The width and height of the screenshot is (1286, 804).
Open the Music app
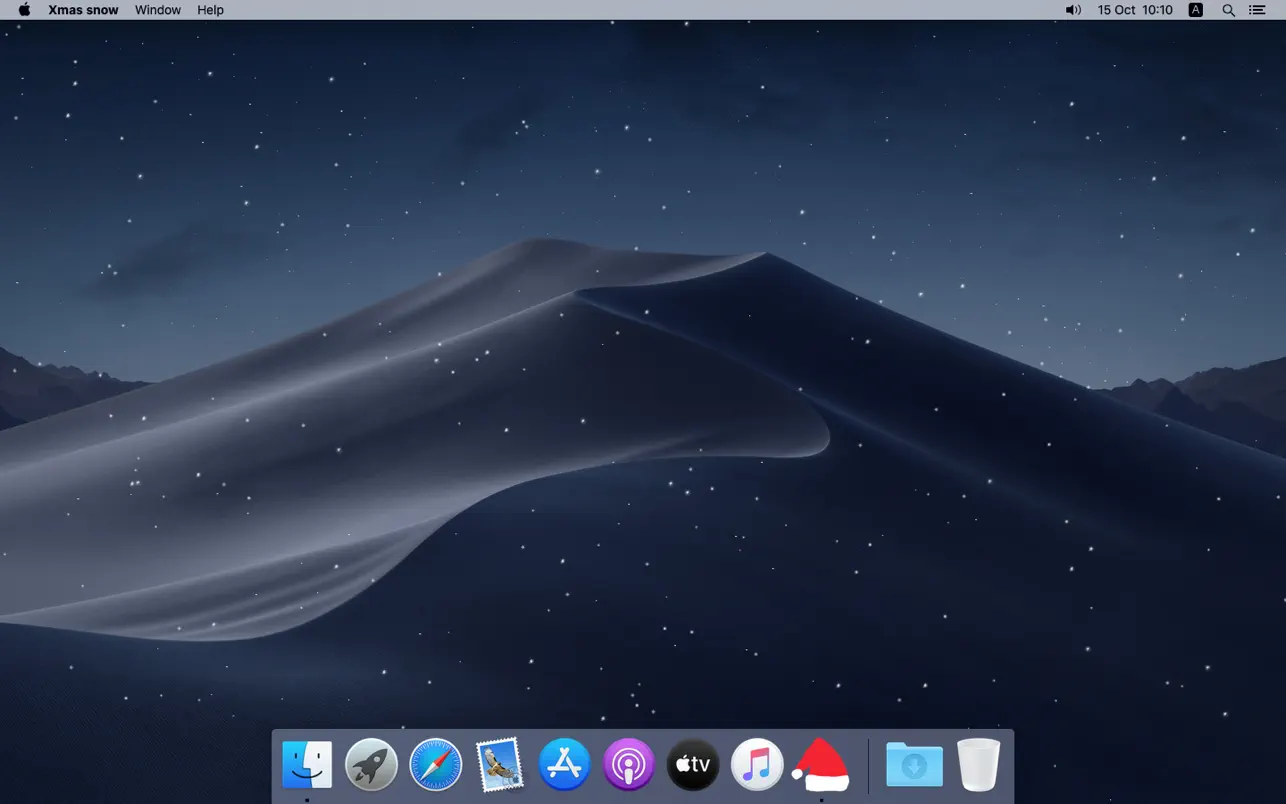(756, 764)
